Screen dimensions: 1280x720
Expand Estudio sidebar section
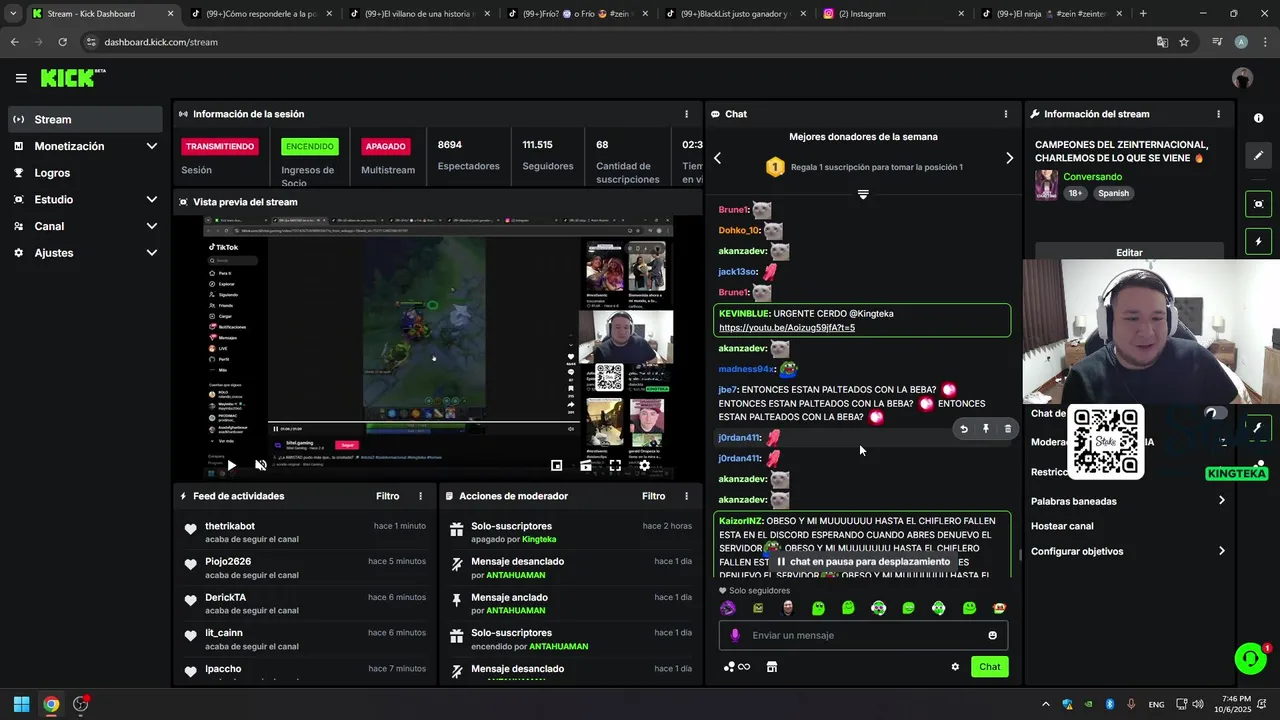(85, 199)
